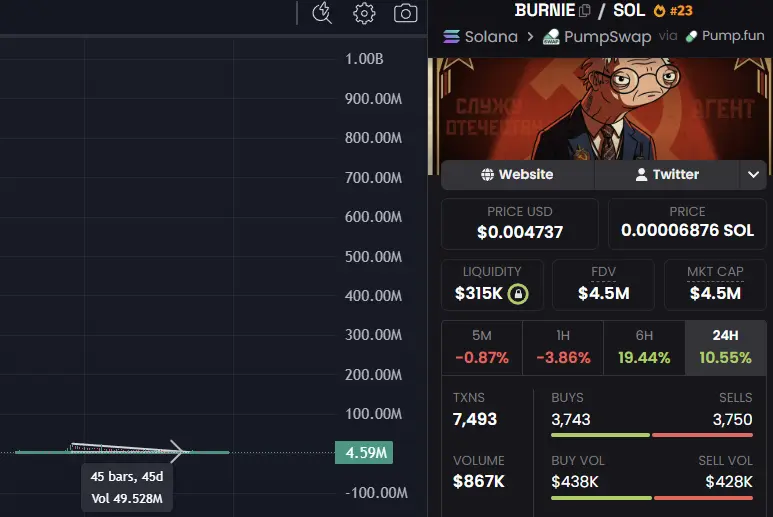The height and width of the screenshot is (517, 773).
Task: Click the 4.59M current price label
Action: coord(364,452)
